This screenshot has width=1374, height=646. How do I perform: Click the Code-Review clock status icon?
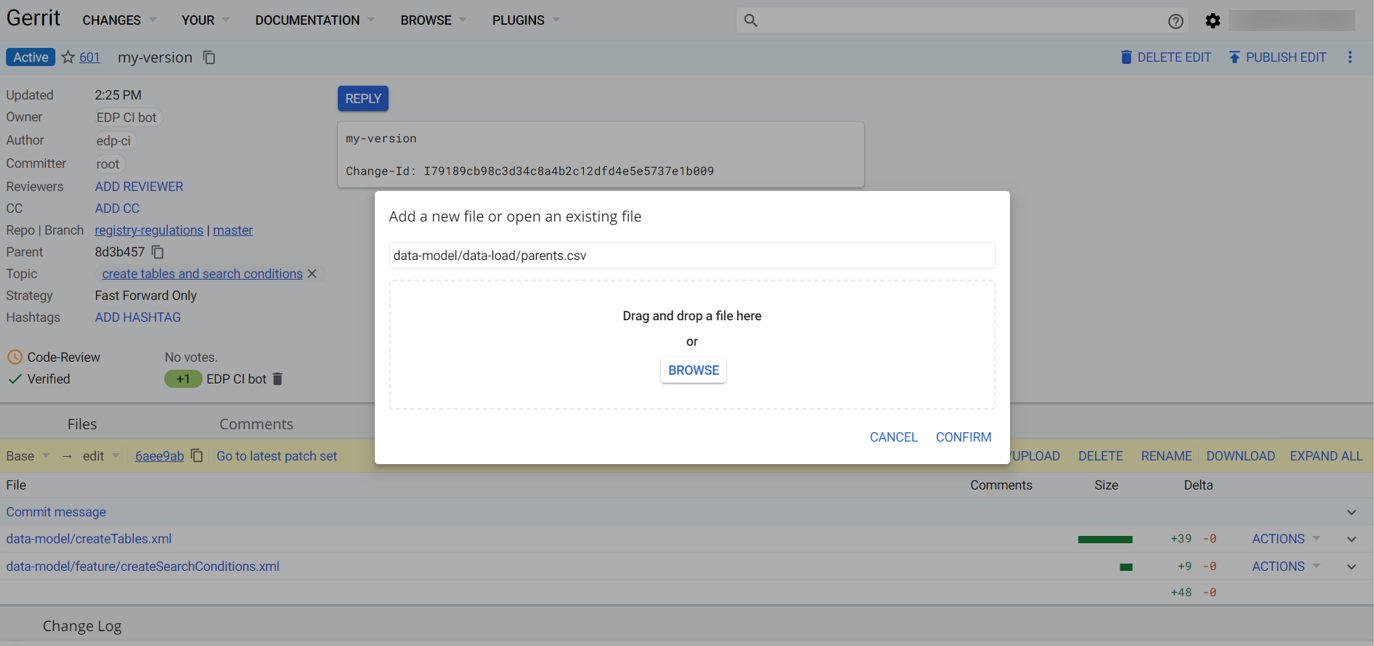coord(14,357)
